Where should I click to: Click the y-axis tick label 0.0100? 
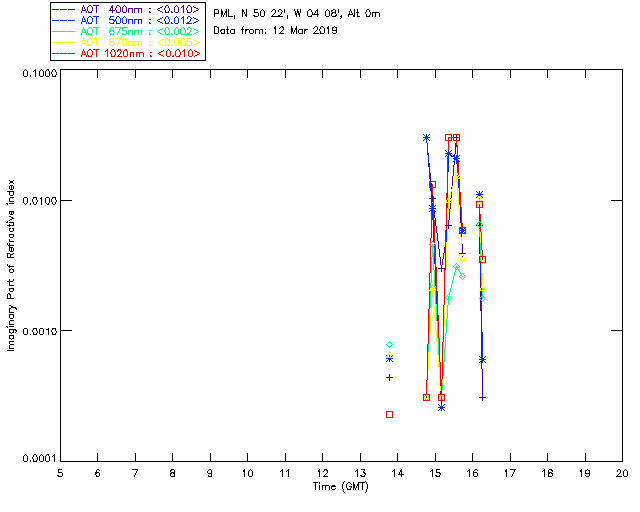[40, 201]
